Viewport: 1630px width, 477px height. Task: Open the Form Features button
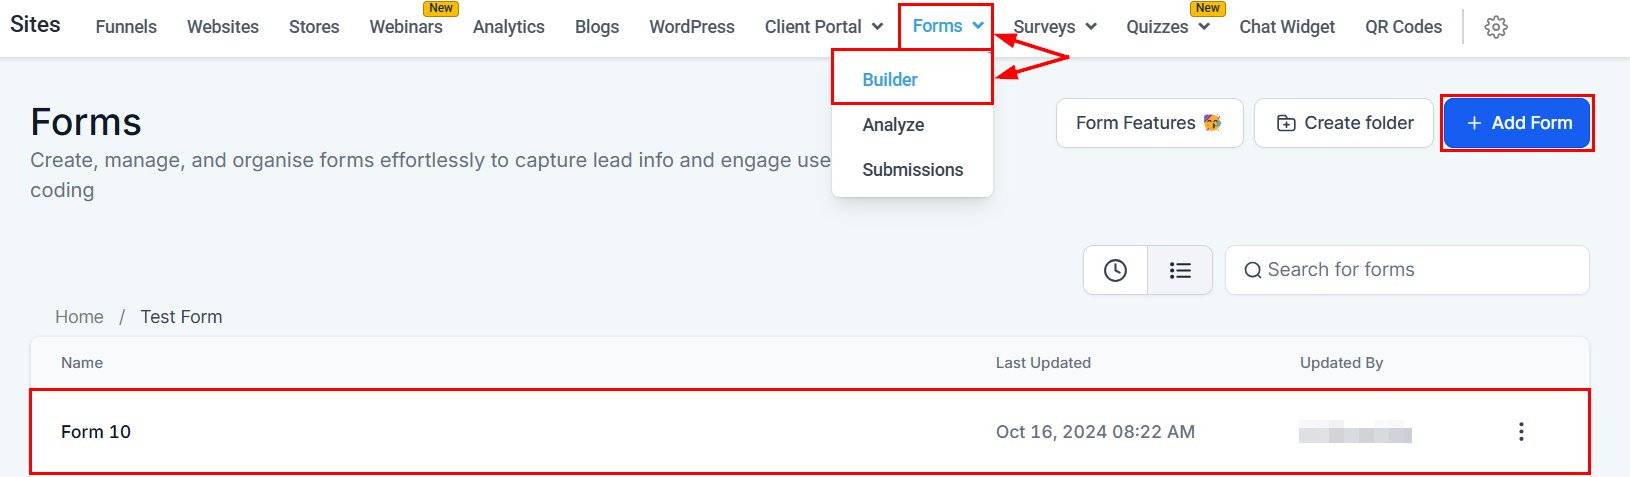[x=1149, y=123]
